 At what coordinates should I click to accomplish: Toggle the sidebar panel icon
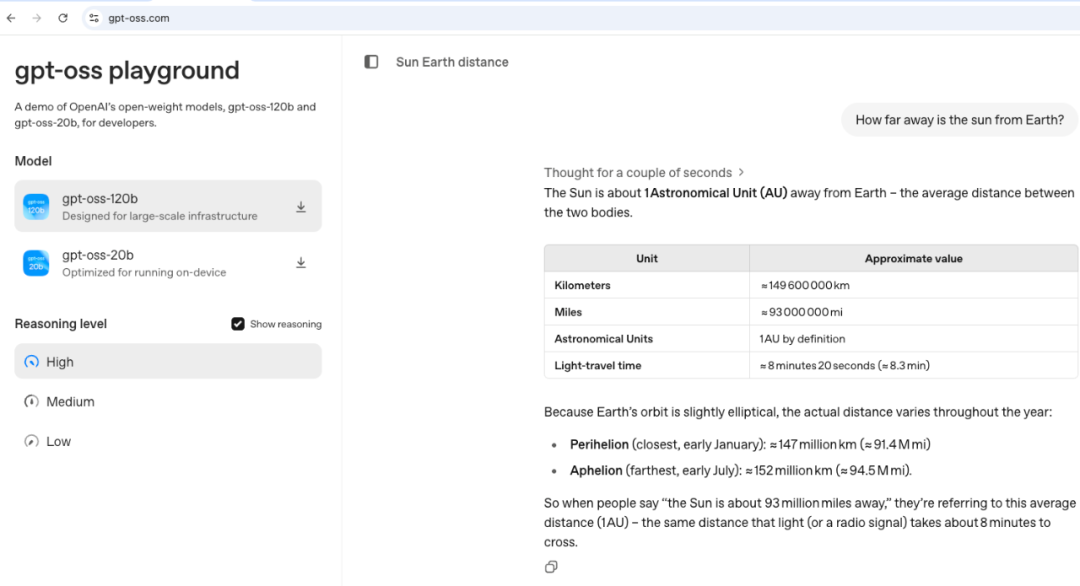[371, 62]
